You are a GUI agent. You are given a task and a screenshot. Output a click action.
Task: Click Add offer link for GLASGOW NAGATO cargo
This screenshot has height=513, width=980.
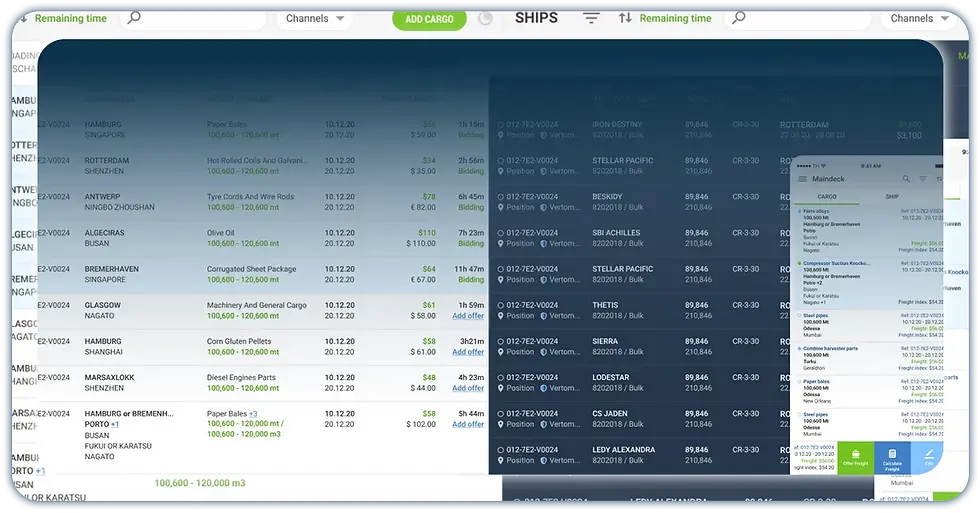pos(468,316)
